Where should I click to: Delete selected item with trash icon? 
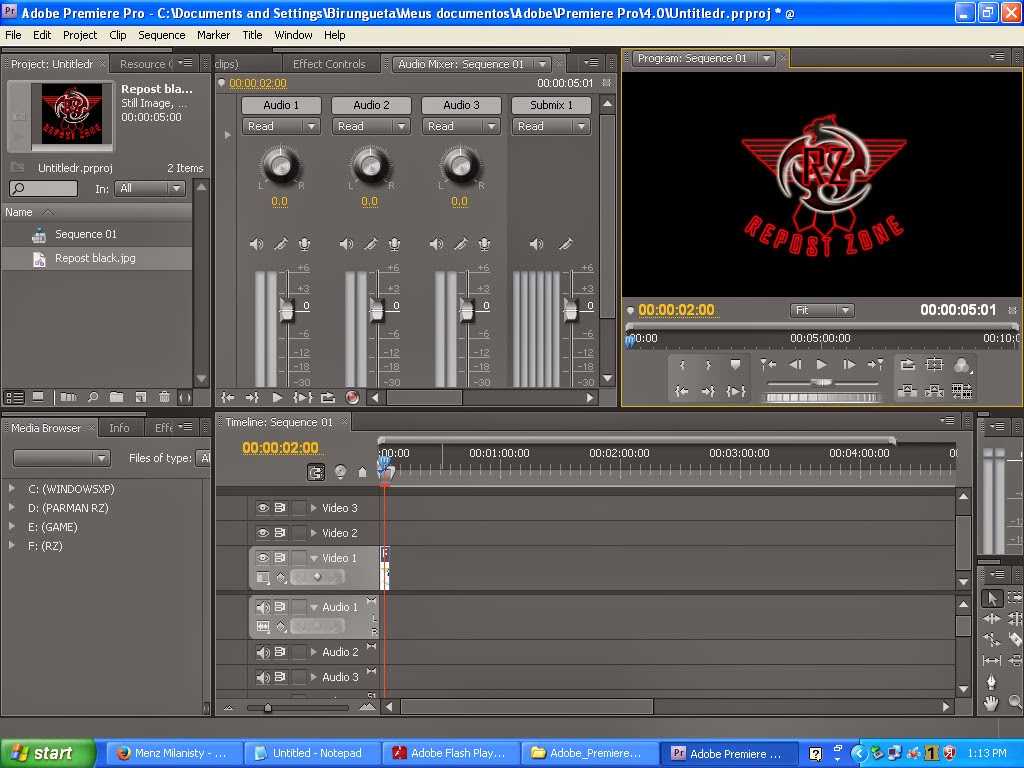coord(164,396)
